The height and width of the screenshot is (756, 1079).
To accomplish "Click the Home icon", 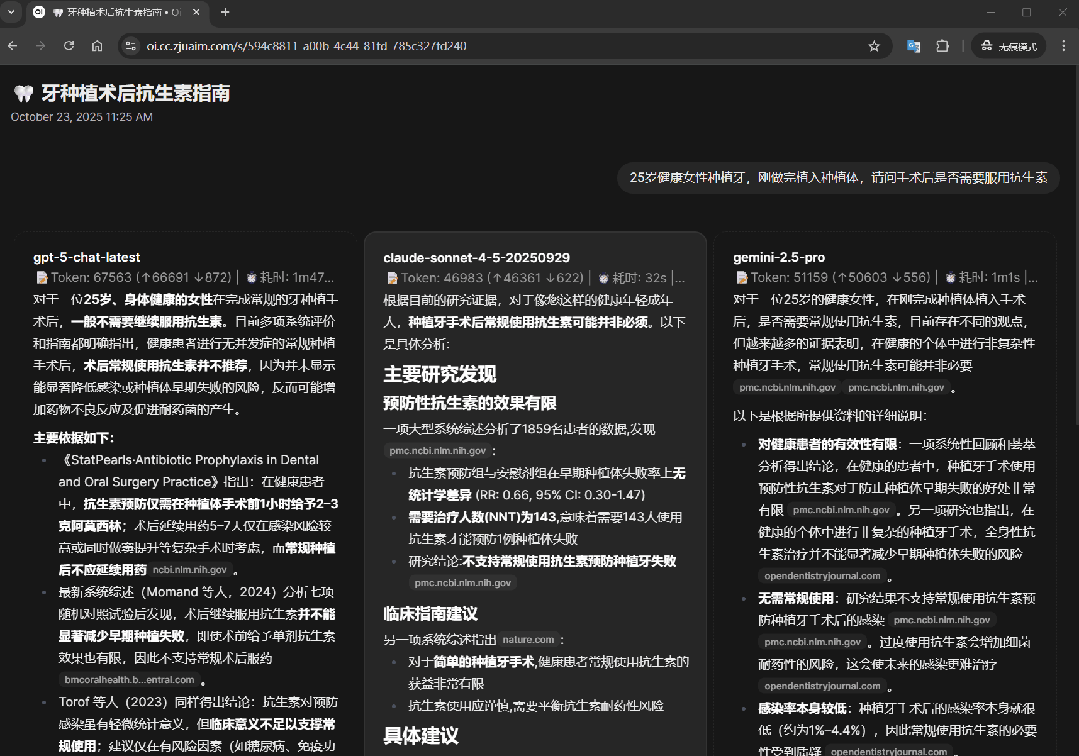I will point(96,45).
